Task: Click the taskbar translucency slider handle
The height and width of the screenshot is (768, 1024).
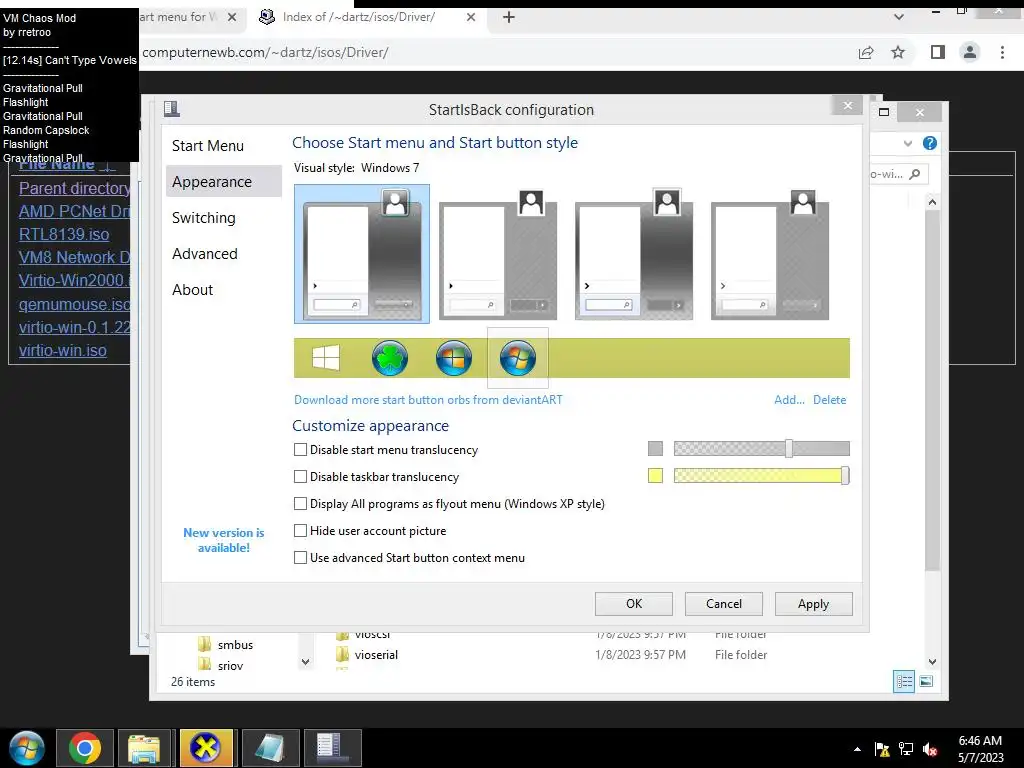Action: point(845,475)
